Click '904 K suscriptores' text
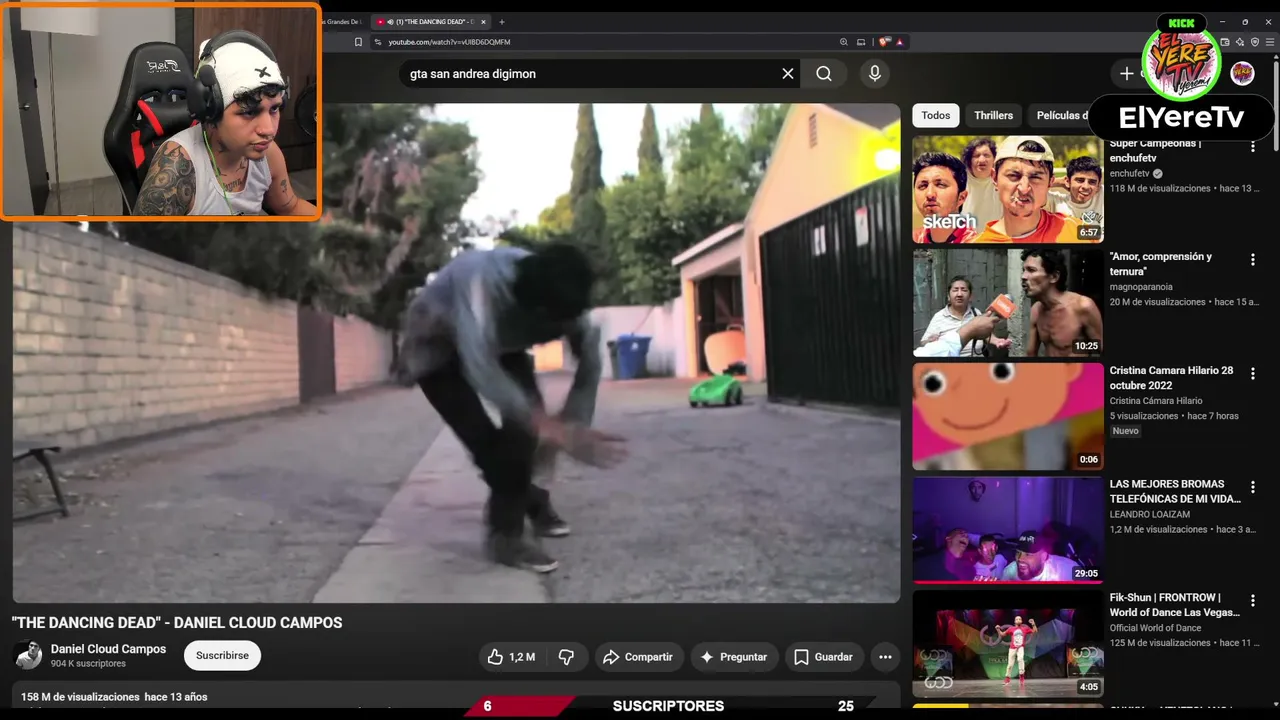 coord(88,664)
